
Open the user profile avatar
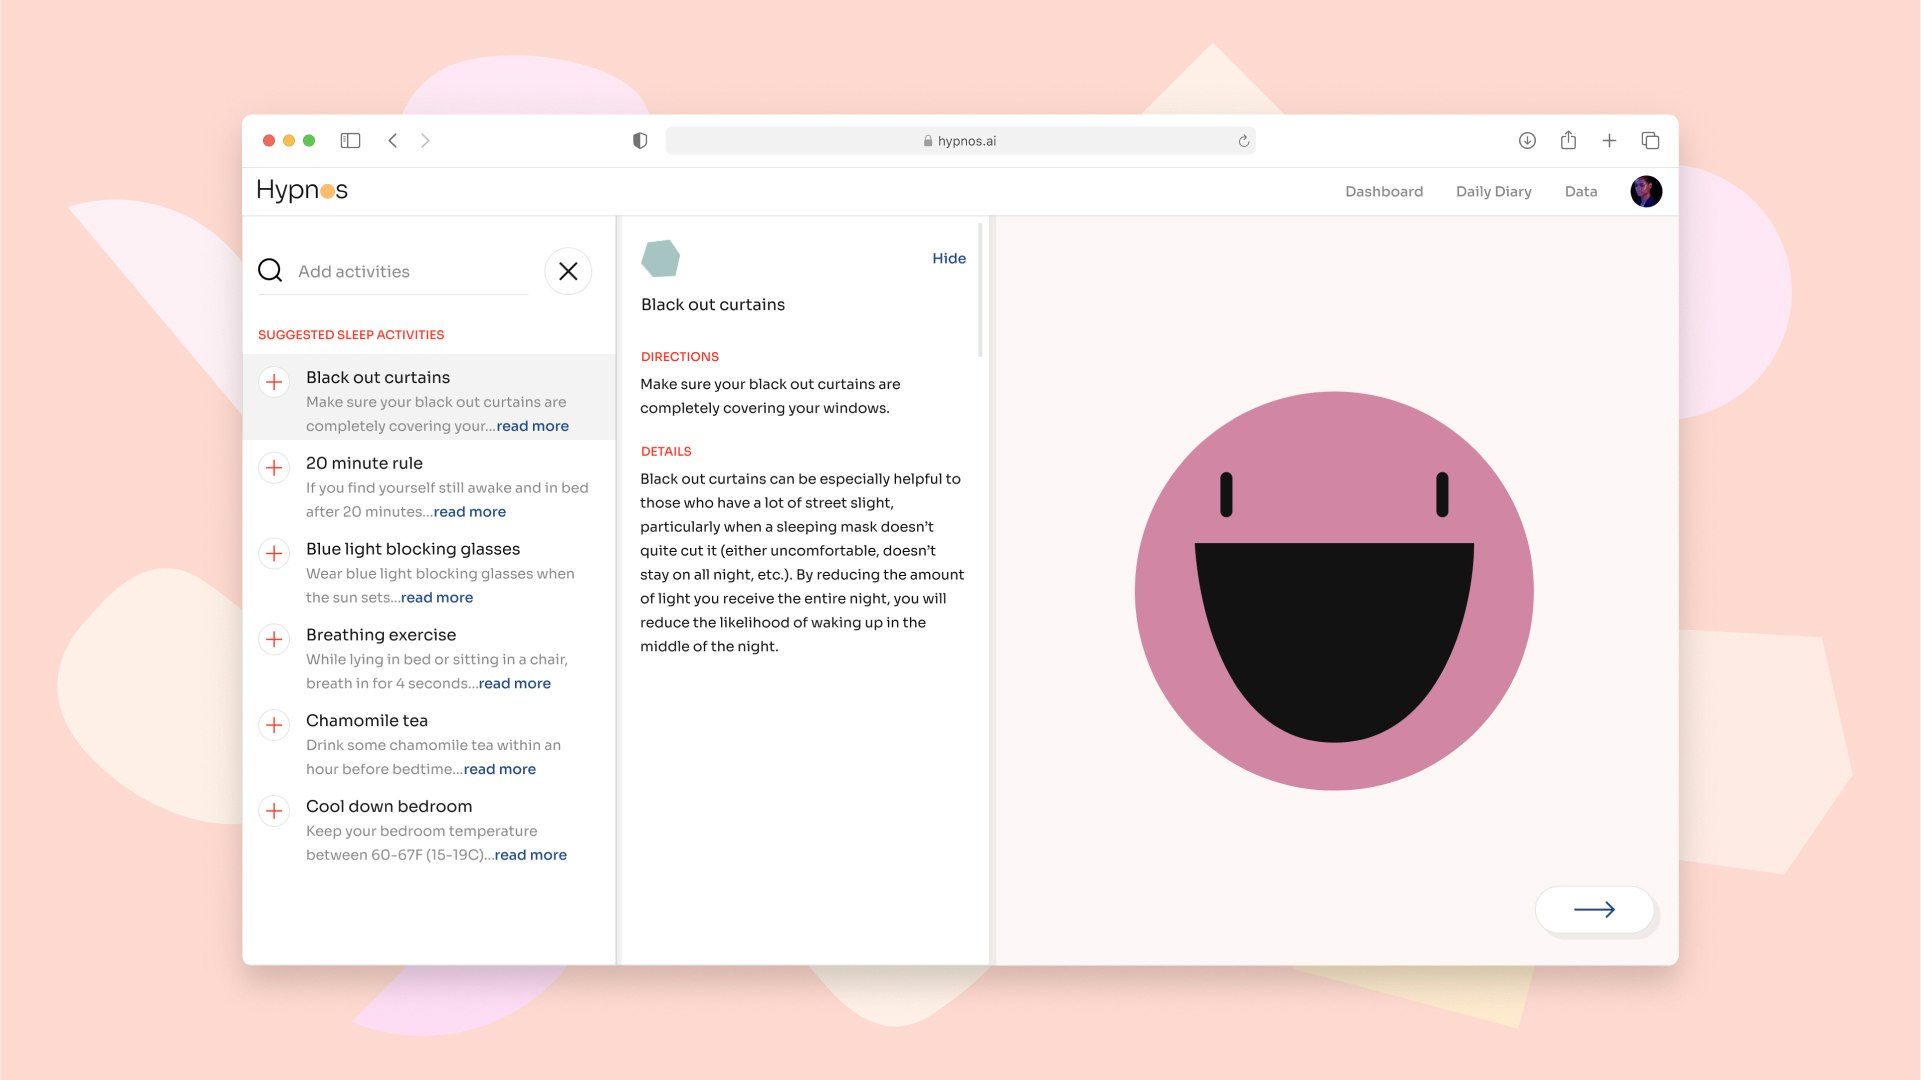(1646, 191)
